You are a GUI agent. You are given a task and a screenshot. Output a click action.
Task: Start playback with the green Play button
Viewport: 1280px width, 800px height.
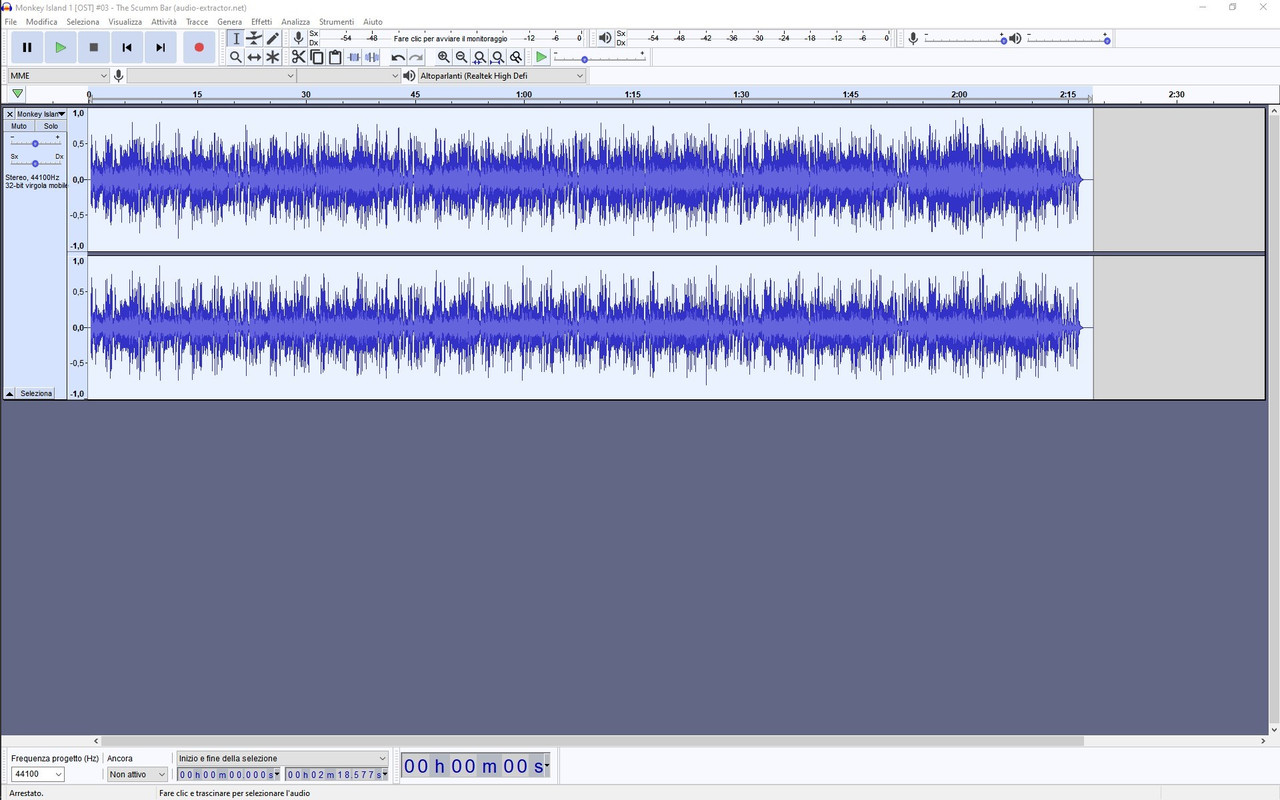[60, 47]
